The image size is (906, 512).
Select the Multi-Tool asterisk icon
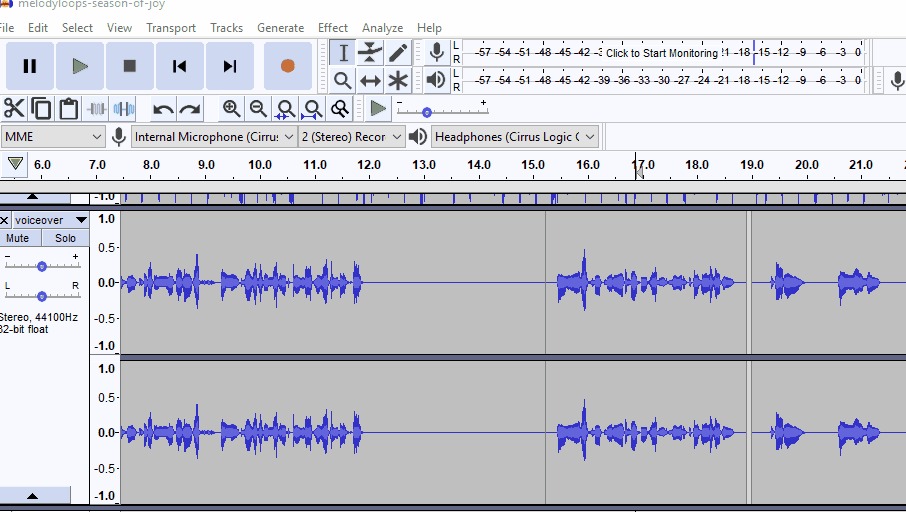point(398,80)
